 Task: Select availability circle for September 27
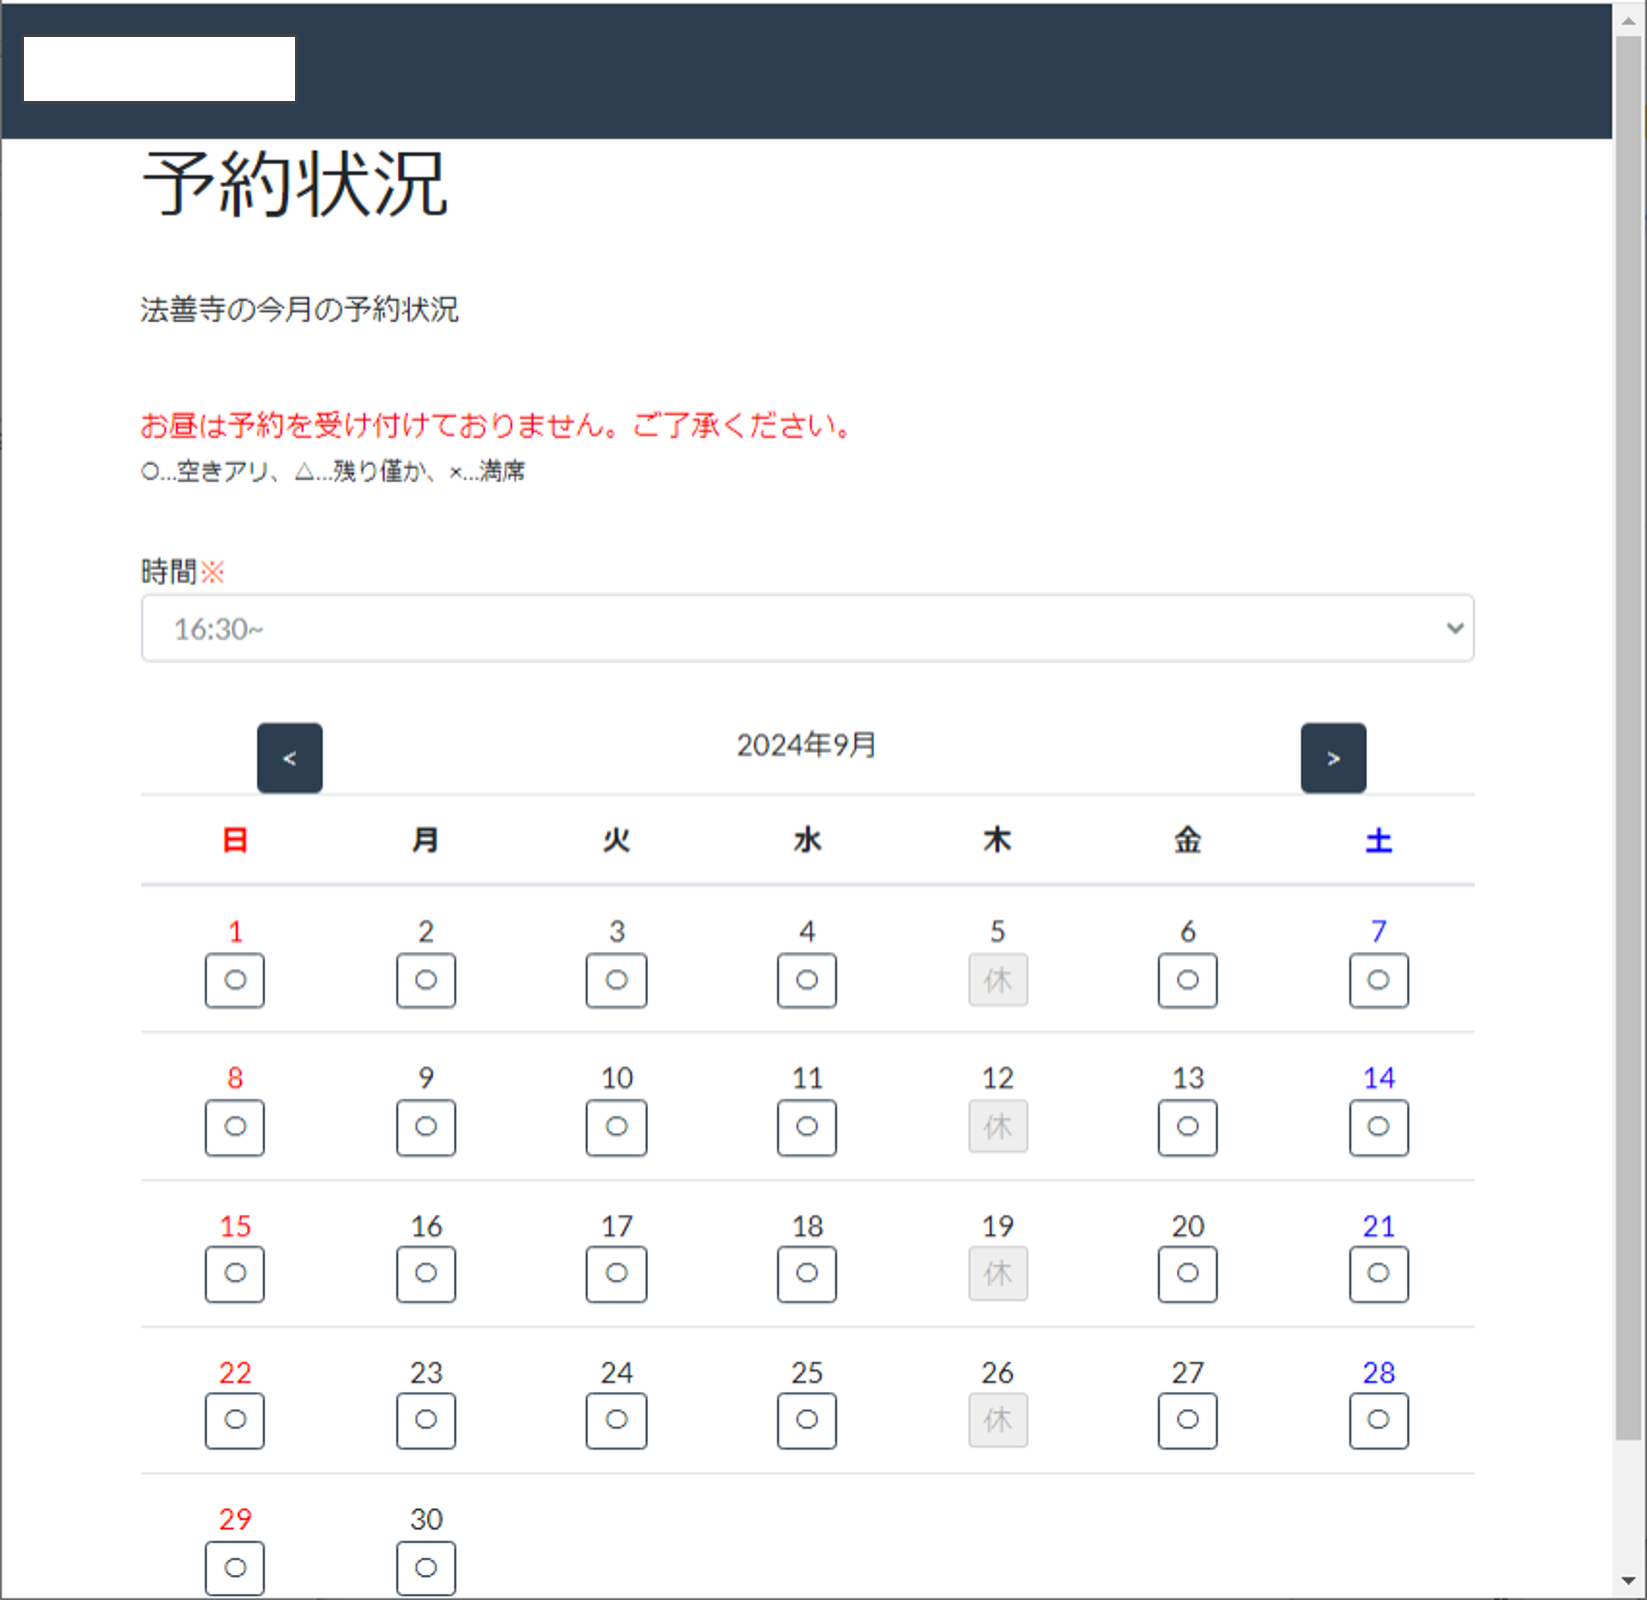pos(1188,1420)
